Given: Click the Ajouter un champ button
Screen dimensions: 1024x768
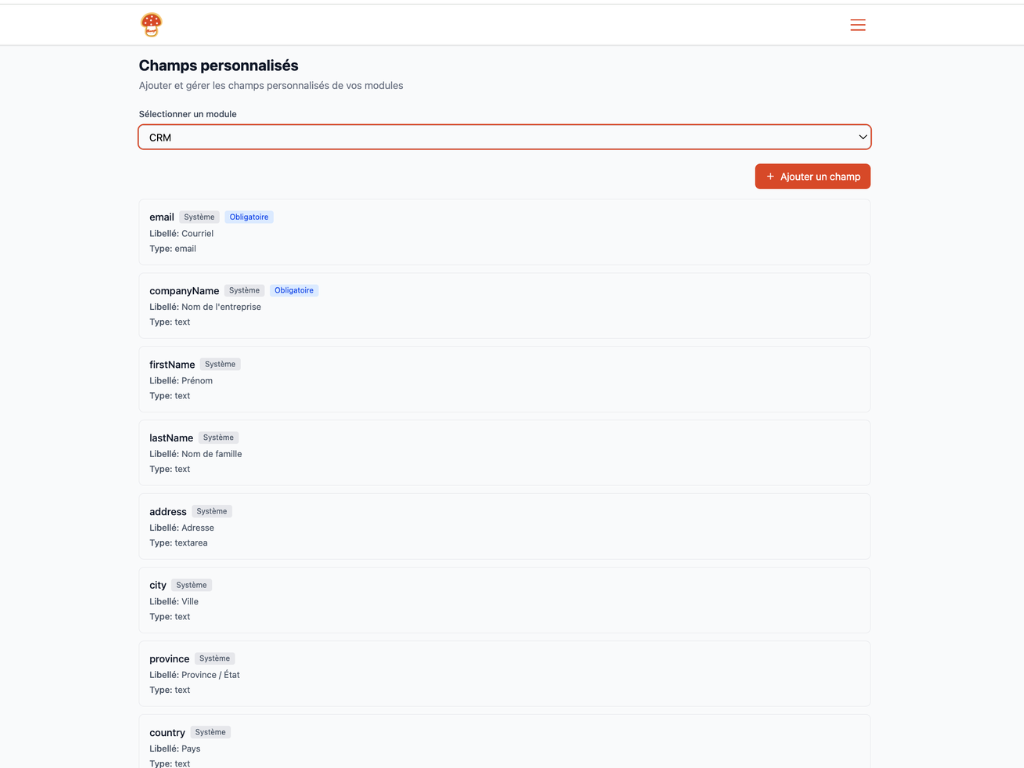Looking at the screenshot, I should [x=812, y=175].
